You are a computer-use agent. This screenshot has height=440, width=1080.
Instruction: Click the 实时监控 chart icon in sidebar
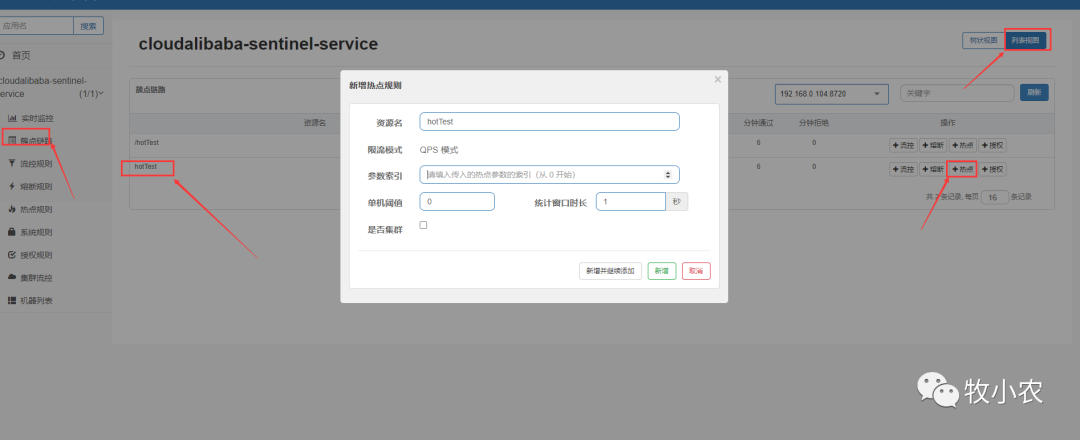[12, 118]
